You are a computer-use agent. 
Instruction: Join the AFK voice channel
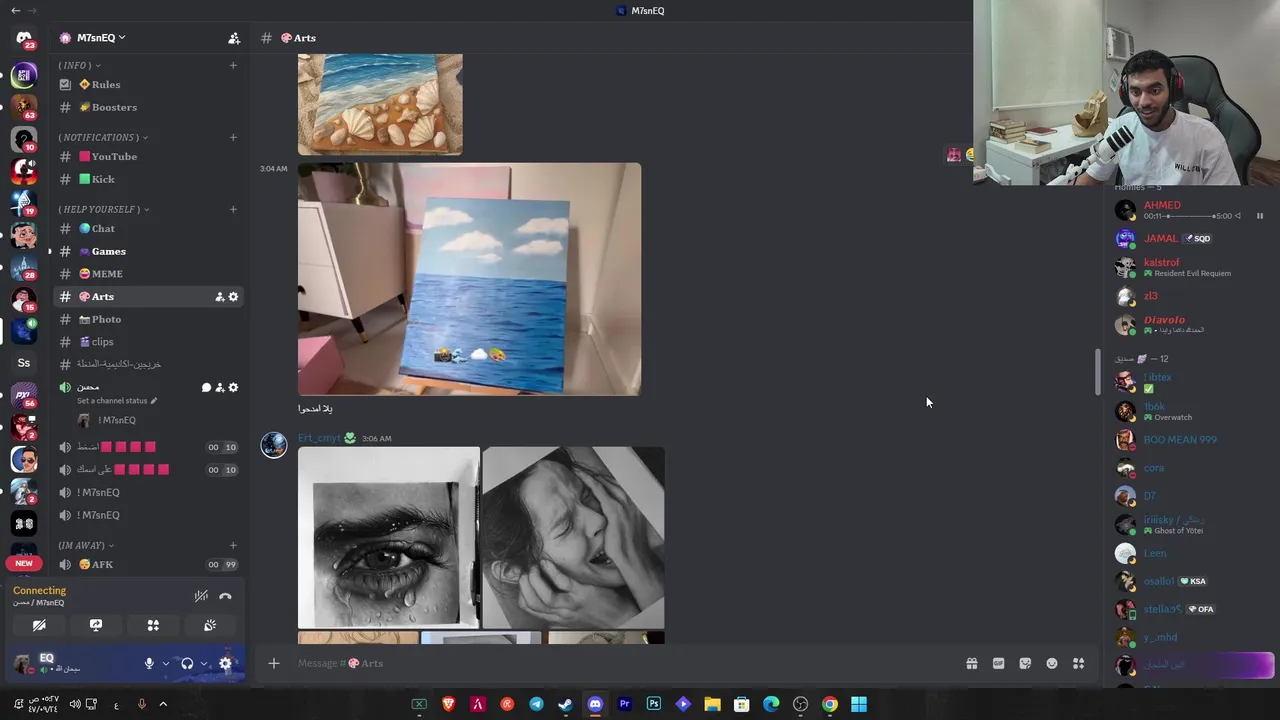tap(148, 565)
